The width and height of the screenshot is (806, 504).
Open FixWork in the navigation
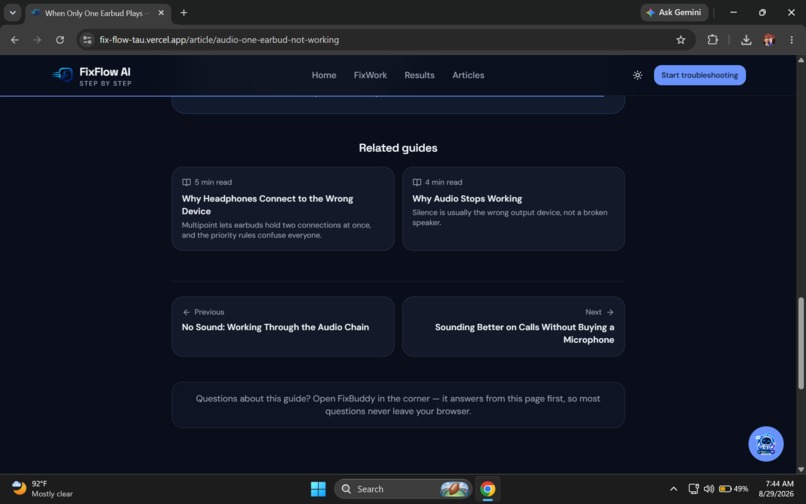370,75
